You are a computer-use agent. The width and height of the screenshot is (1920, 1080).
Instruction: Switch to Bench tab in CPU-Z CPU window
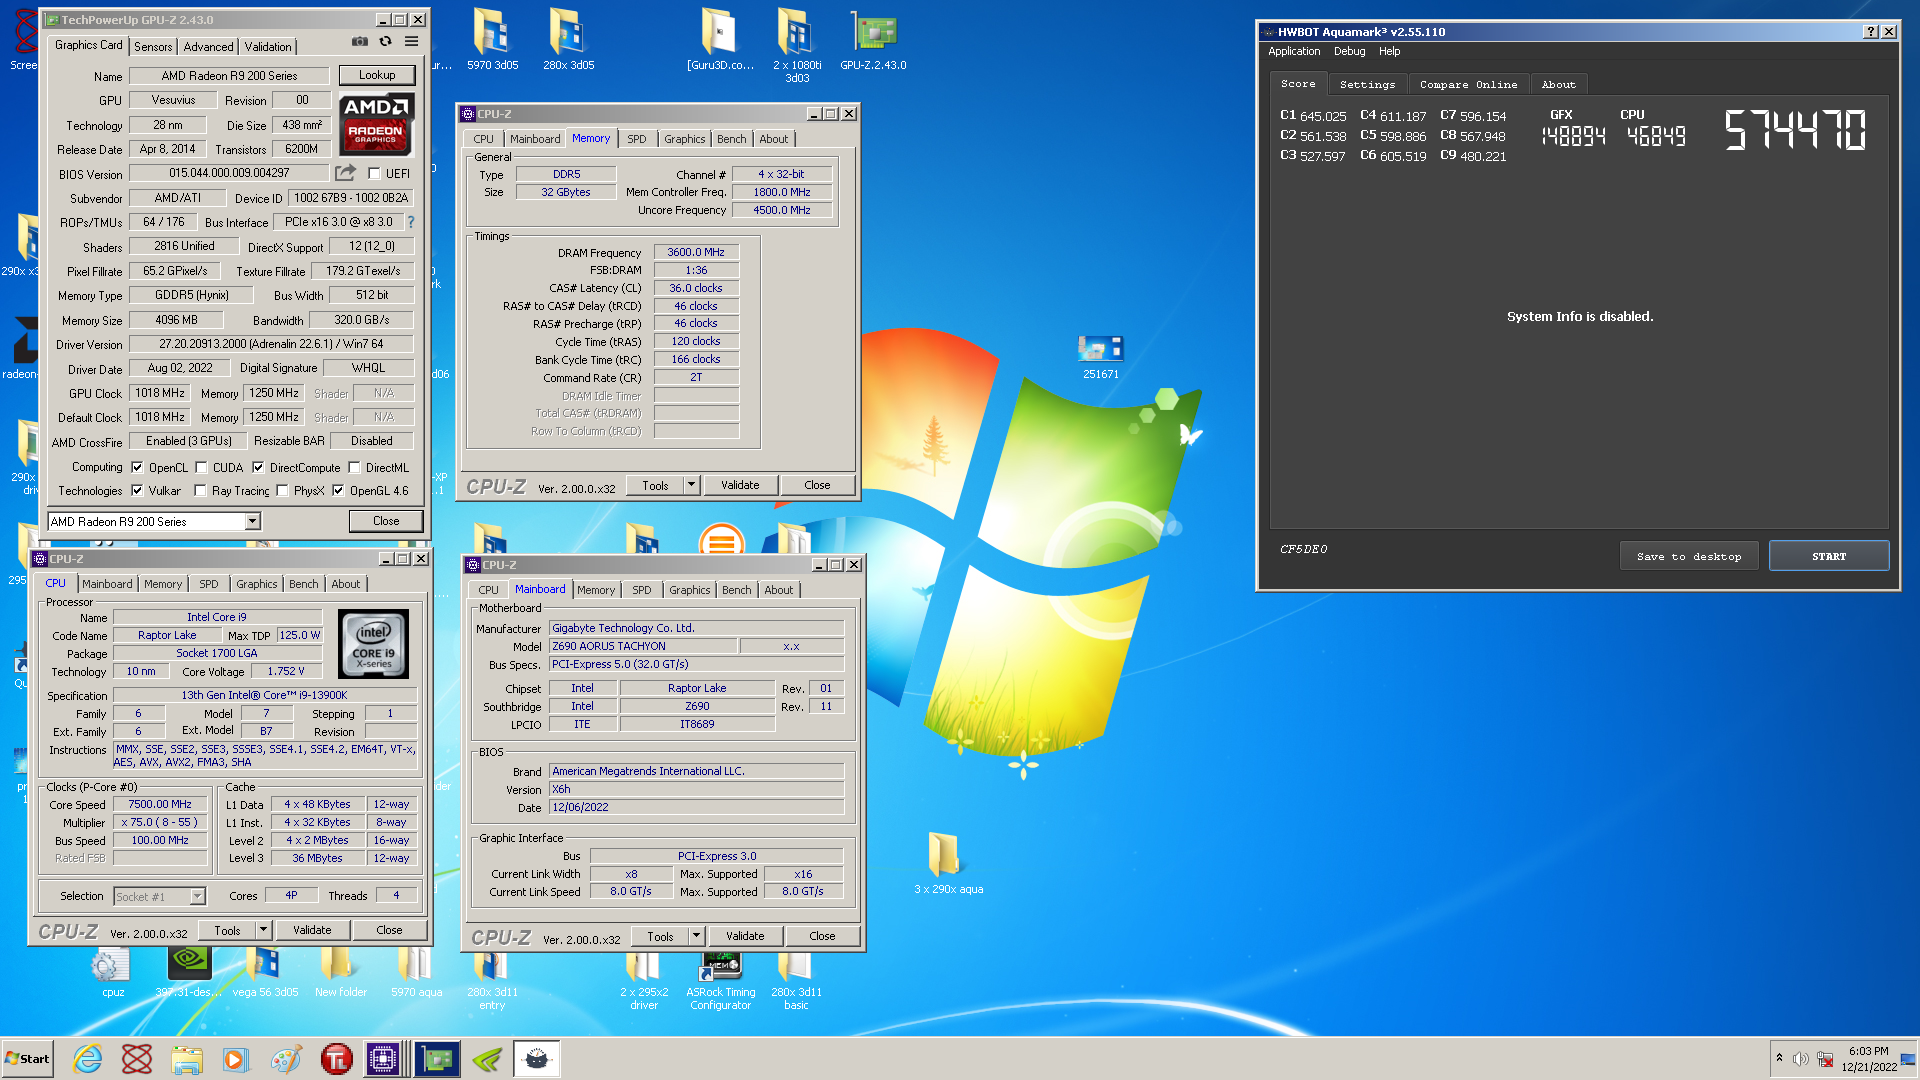pos(304,584)
